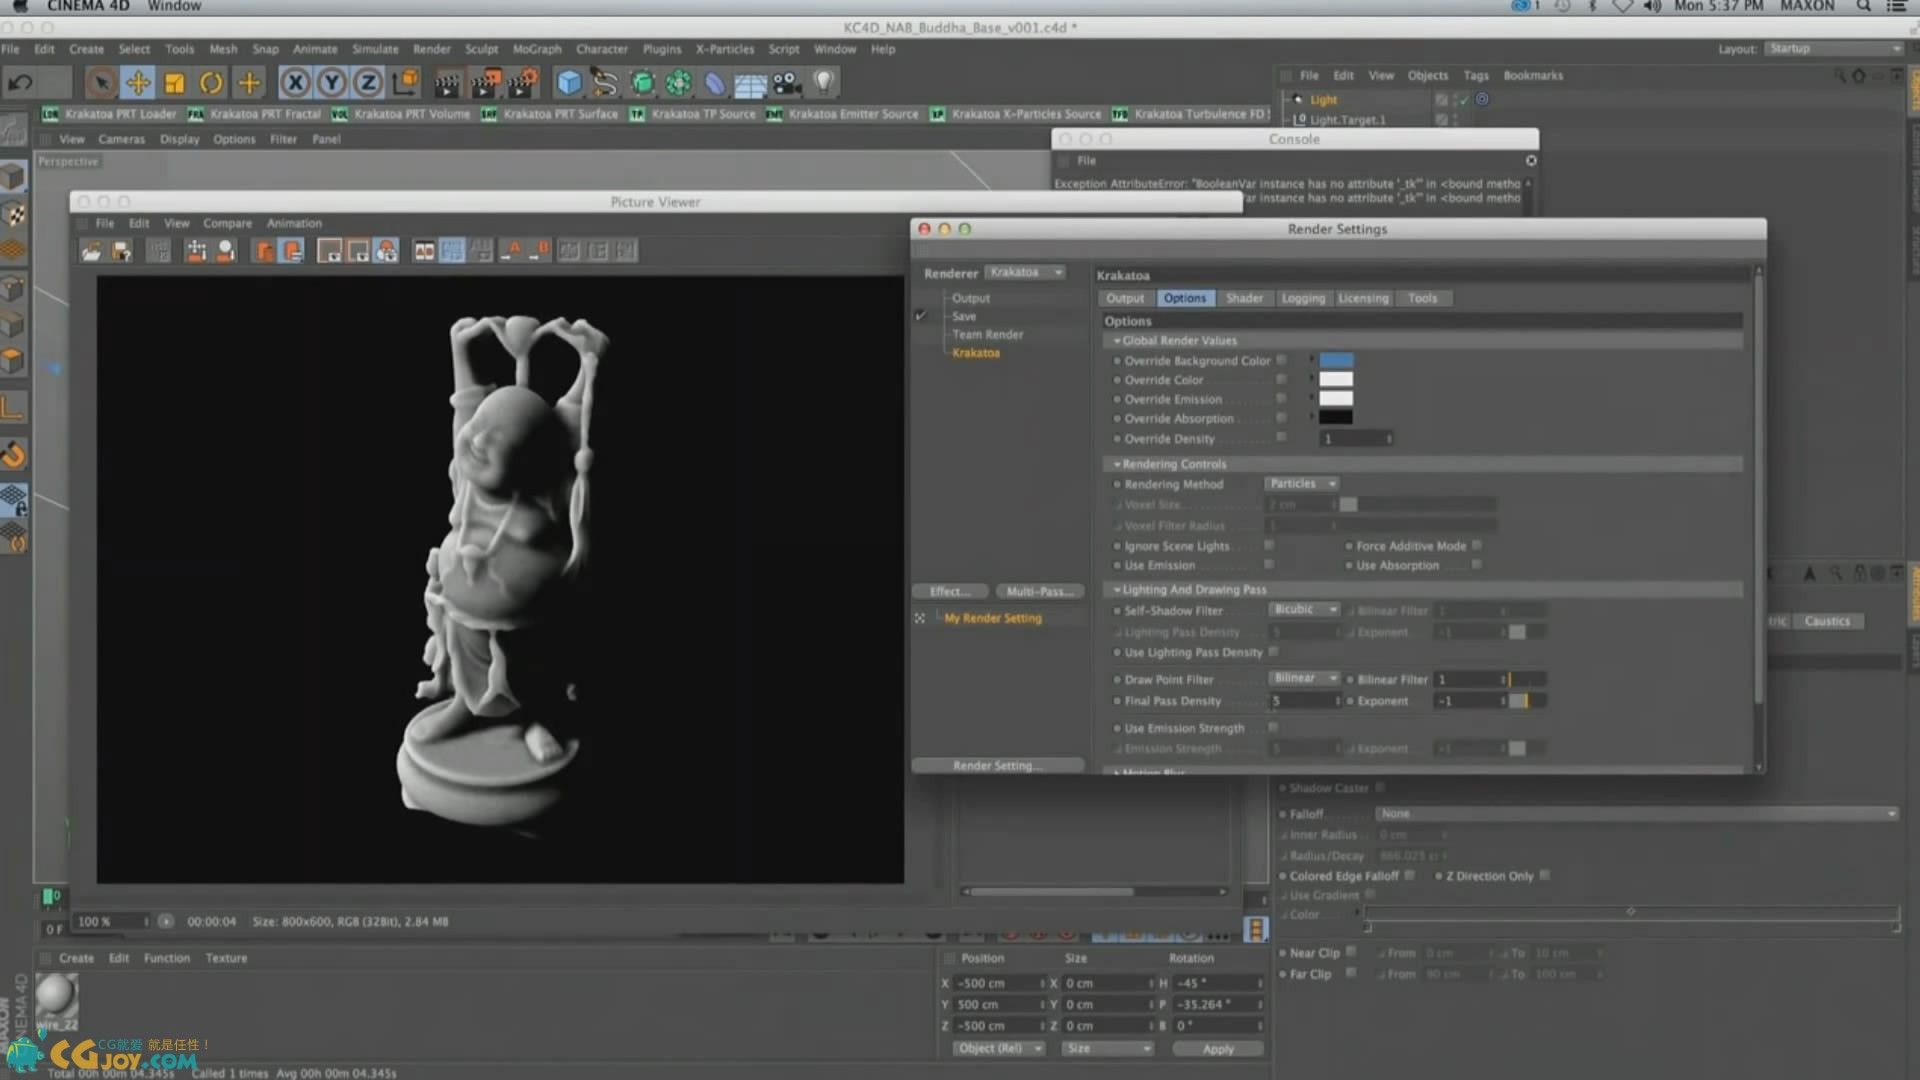Screen dimensions: 1920x1080
Task: Toggle Use Emission checkbox
Action: point(1269,565)
